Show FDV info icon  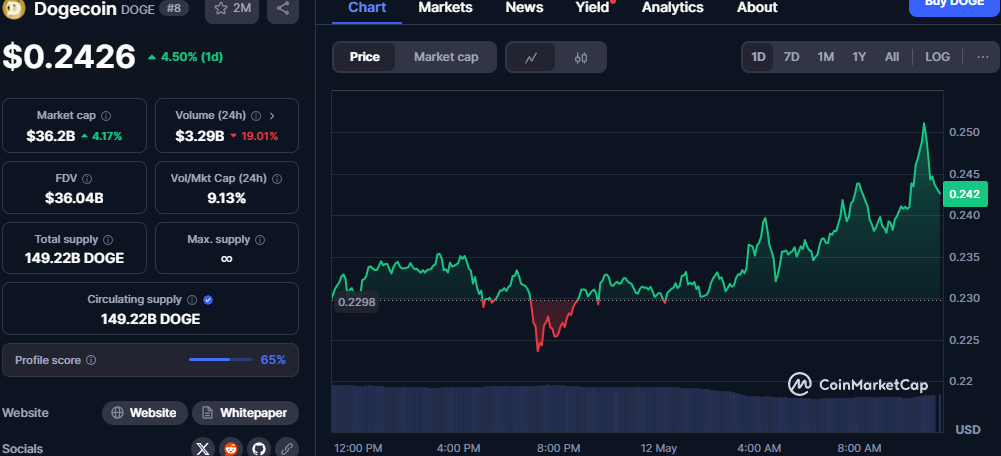(x=87, y=179)
